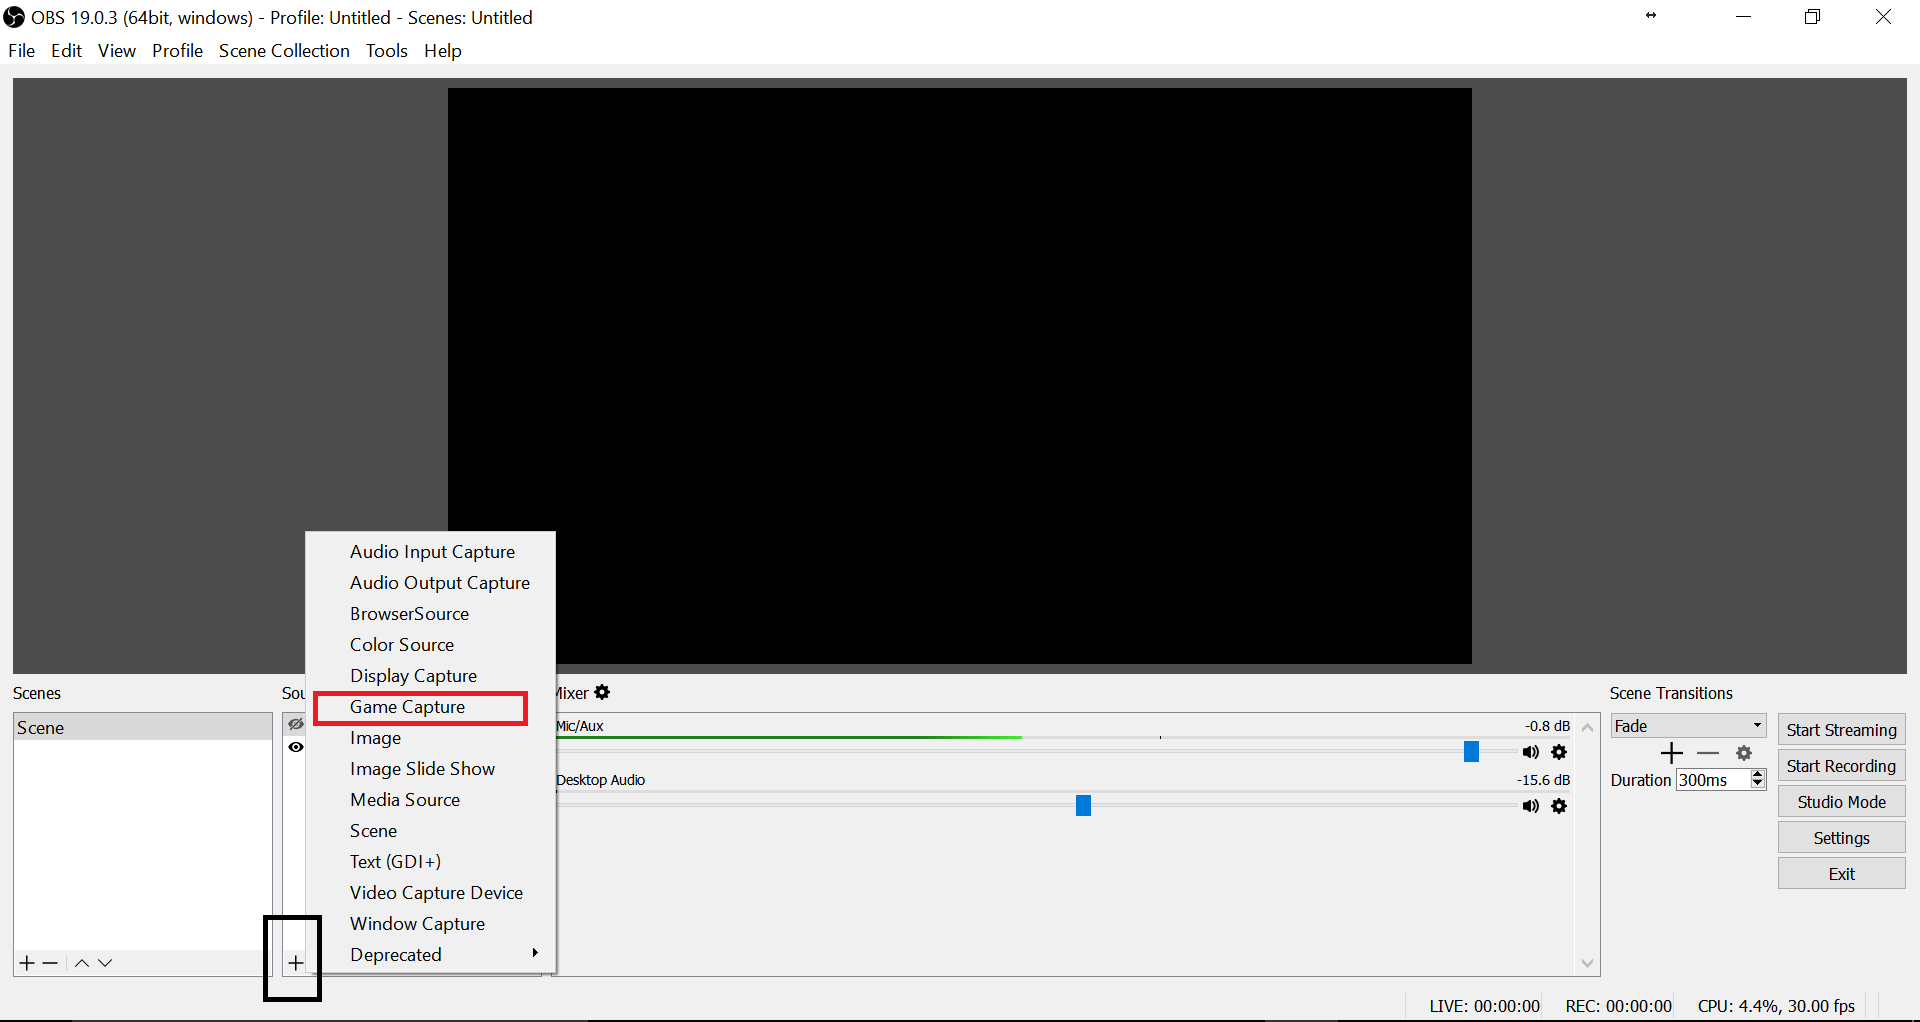Open Mixer settings gear icon
This screenshot has width=1920, height=1022.
pos(602,692)
